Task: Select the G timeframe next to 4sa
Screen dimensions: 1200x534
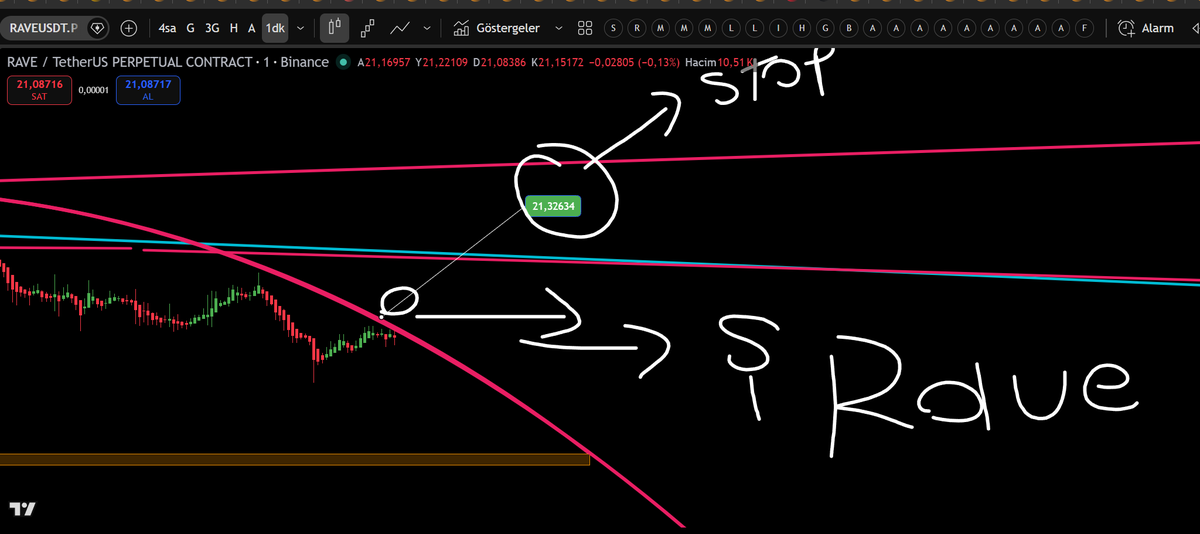Action: [x=191, y=28]
